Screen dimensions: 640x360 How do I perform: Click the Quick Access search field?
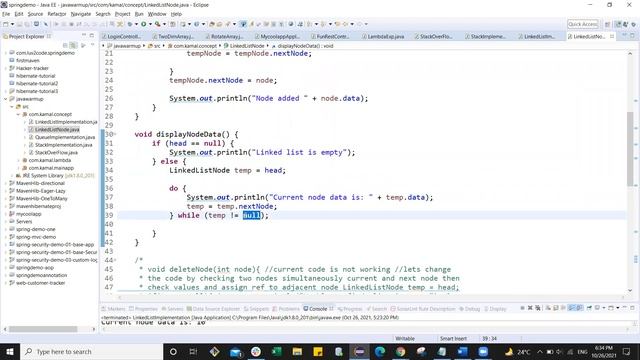coord(582,24)
